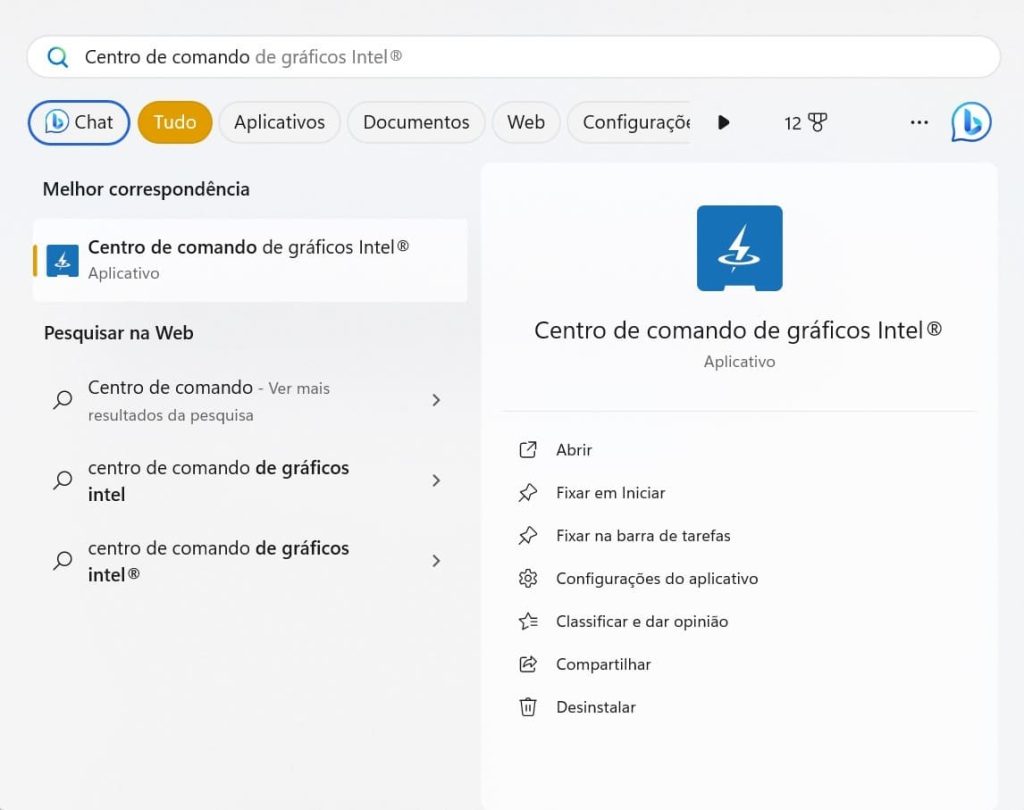Select web suggestion ending with intel®
The image size is (1024, 810).
[x=250, y=561]
